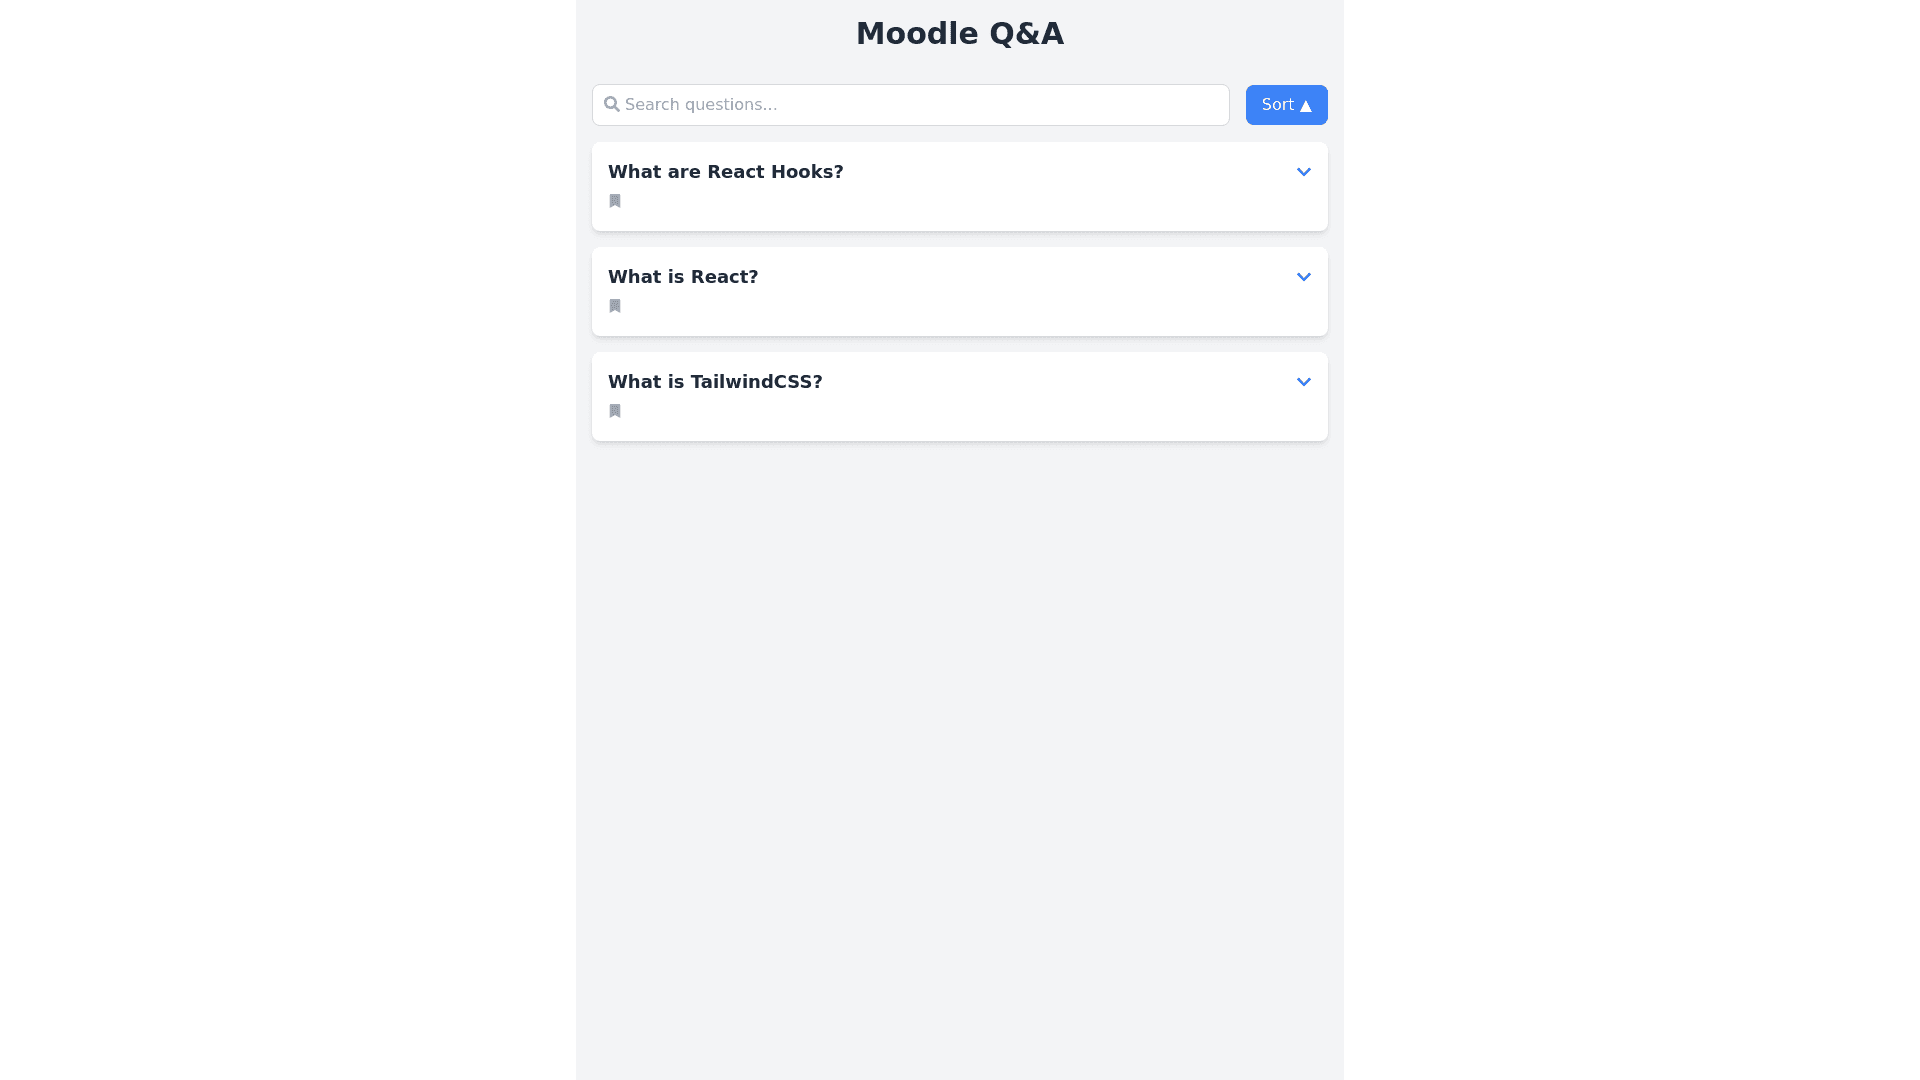This screenshot has height=1080, width=1920.
Task: Select the "What is TailwindCSS?" question title
Action: tap(715, 382)
